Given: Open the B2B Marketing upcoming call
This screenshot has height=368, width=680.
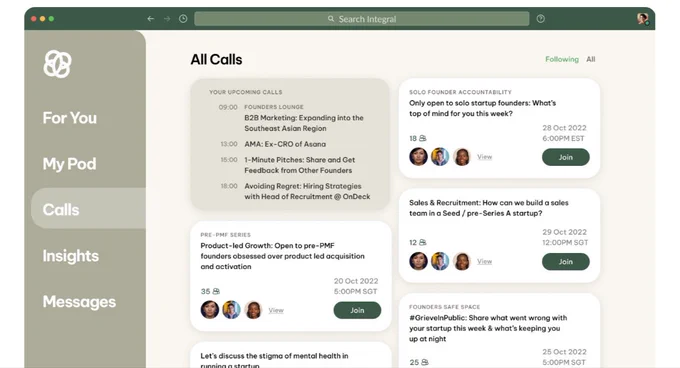Looking at the screenshot, I should pos(304,123).
